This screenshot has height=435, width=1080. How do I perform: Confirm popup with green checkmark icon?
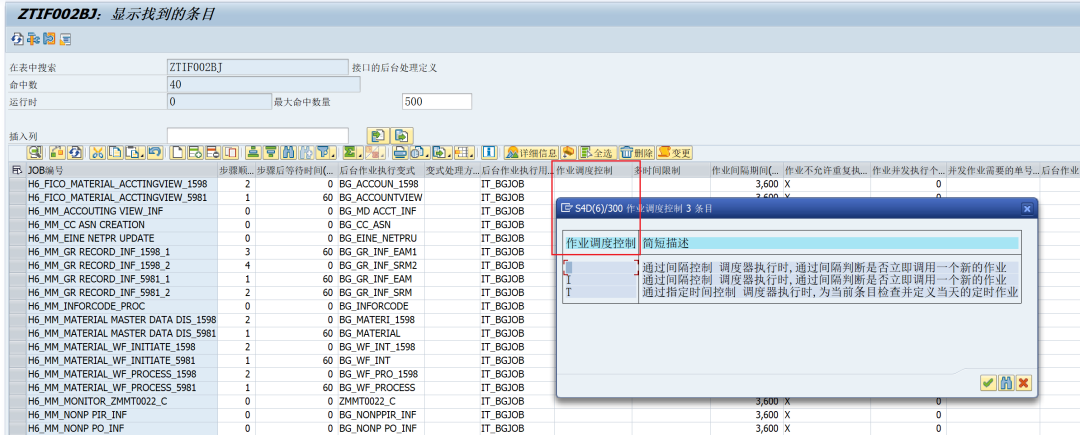coord(988,383)
